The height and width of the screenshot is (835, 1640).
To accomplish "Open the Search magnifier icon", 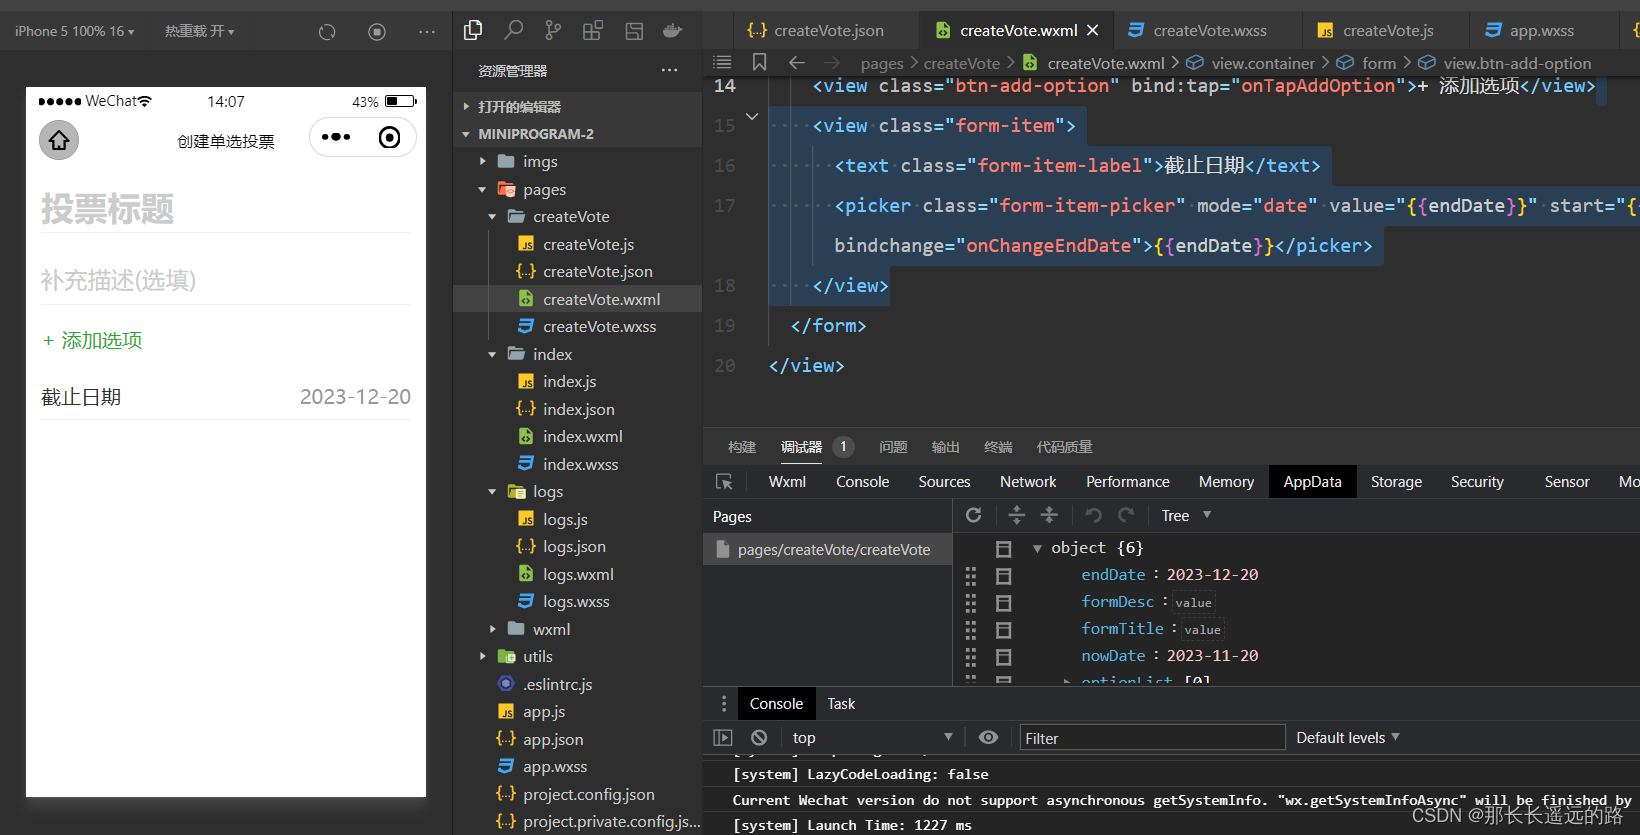I will coord(513,30).
